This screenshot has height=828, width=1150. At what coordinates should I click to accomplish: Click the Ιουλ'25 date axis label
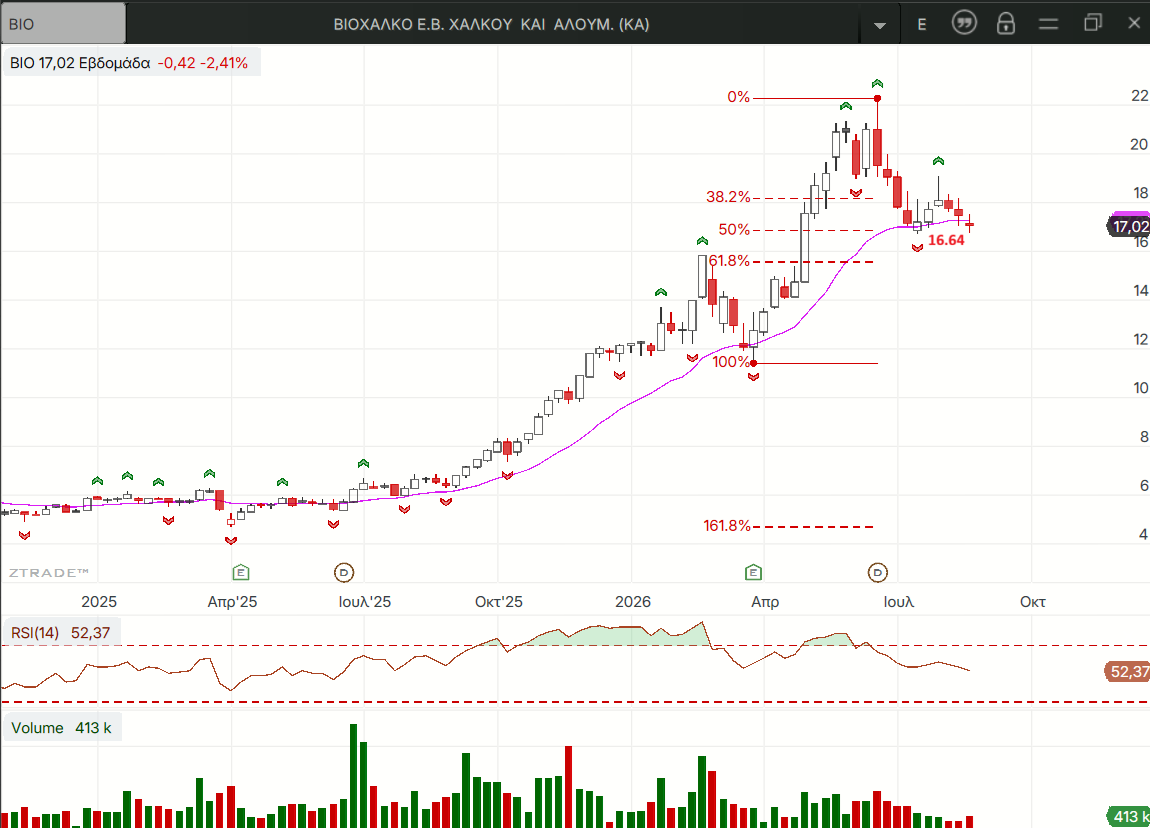click(365, 601)
